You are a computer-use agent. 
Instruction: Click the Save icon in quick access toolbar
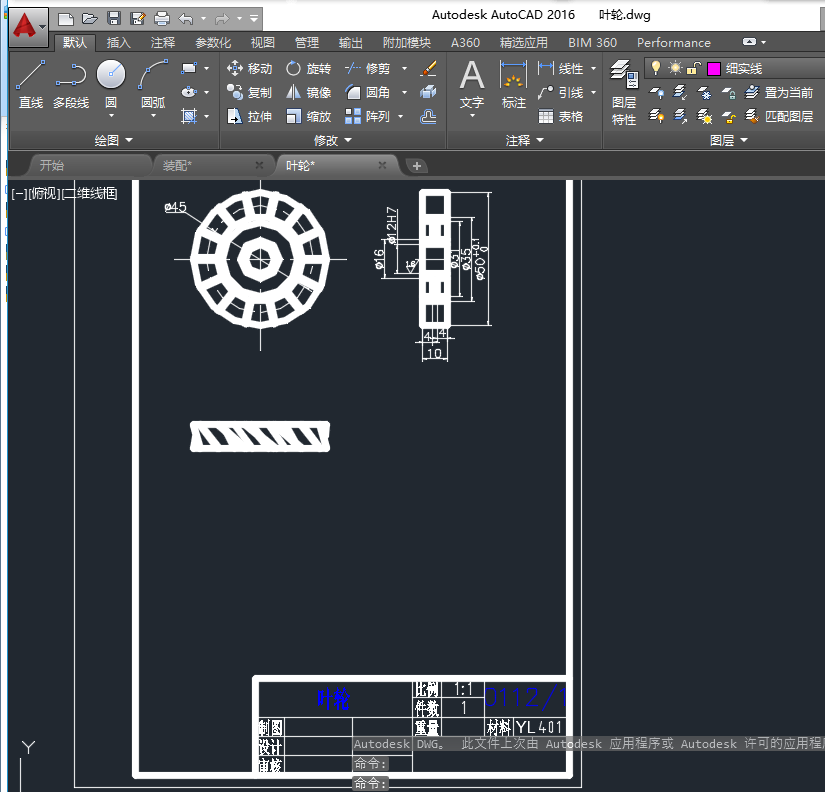[x=114, y=18]
